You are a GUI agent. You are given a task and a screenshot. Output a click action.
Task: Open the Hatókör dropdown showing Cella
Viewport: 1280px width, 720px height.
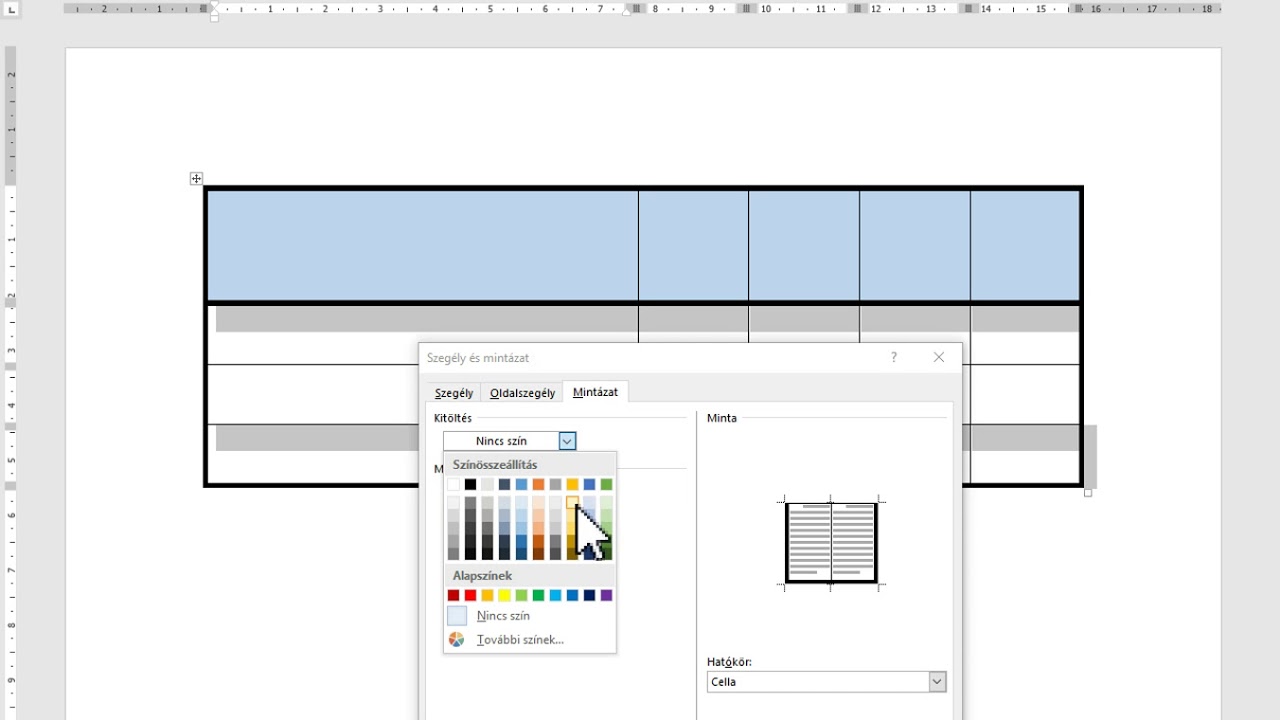[826, 682]
